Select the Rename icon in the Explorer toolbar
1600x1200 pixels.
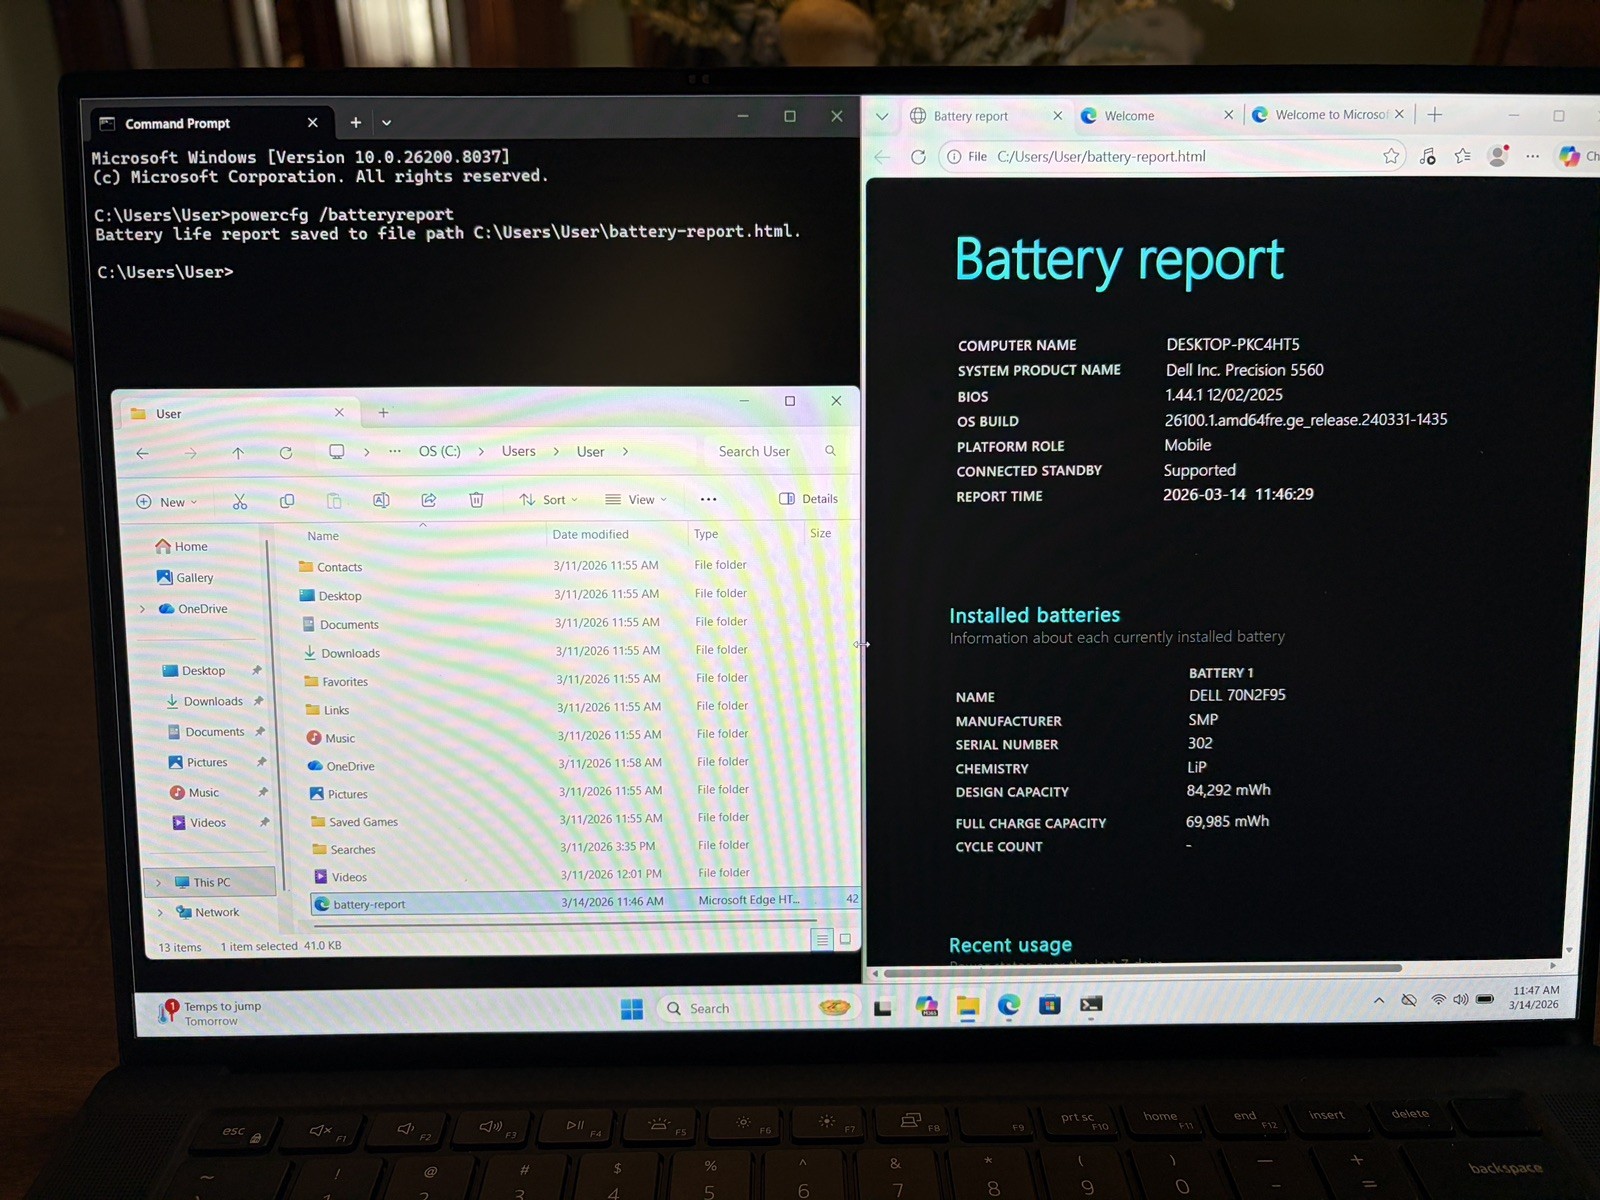381,500
